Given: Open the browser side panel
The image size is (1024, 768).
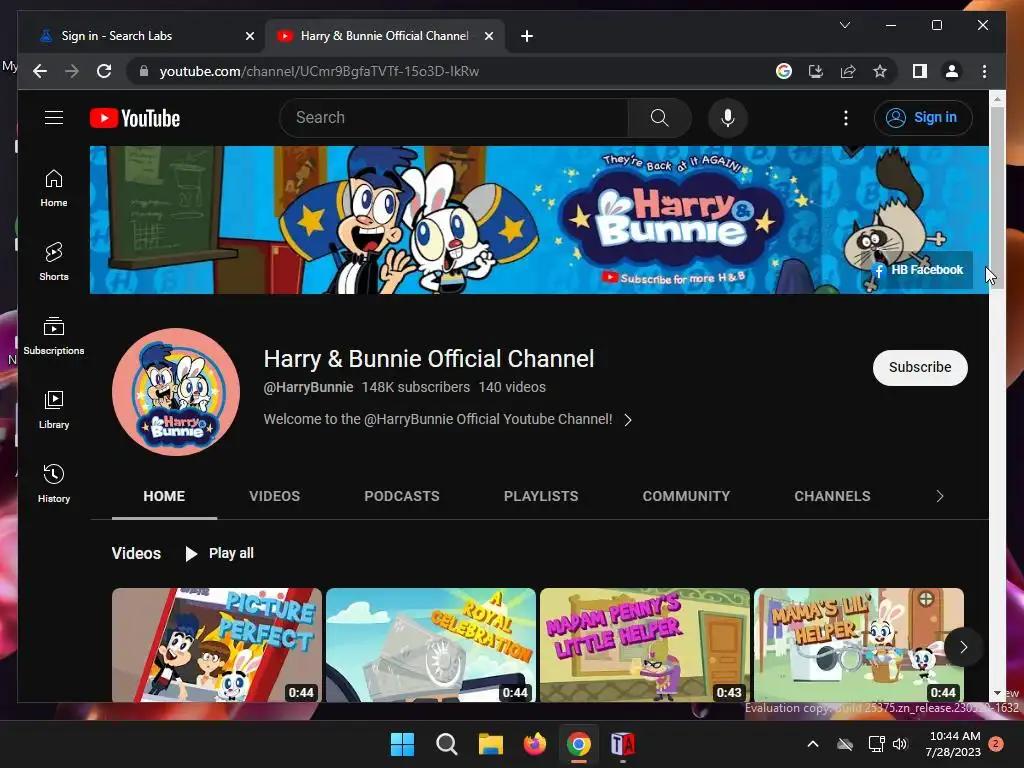Looking at the screenshot, I should pos(920,71).
